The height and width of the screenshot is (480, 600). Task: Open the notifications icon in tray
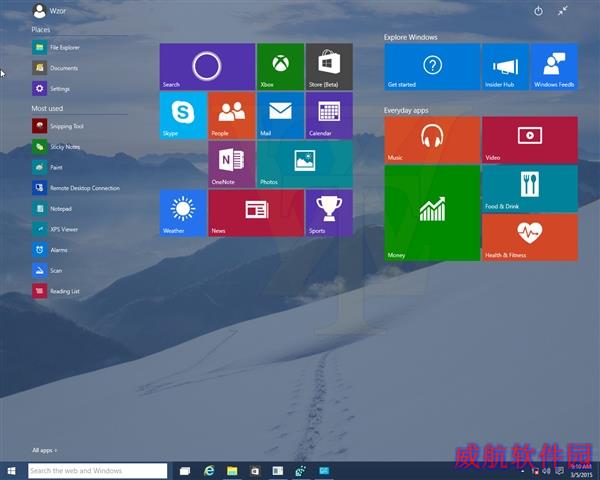pyautogui.click(x=559, y=471)
